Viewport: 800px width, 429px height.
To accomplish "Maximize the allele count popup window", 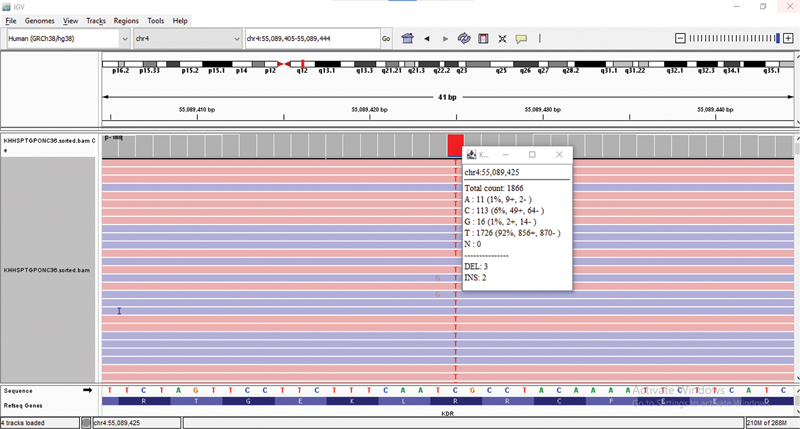I will (x=532, y=155).
